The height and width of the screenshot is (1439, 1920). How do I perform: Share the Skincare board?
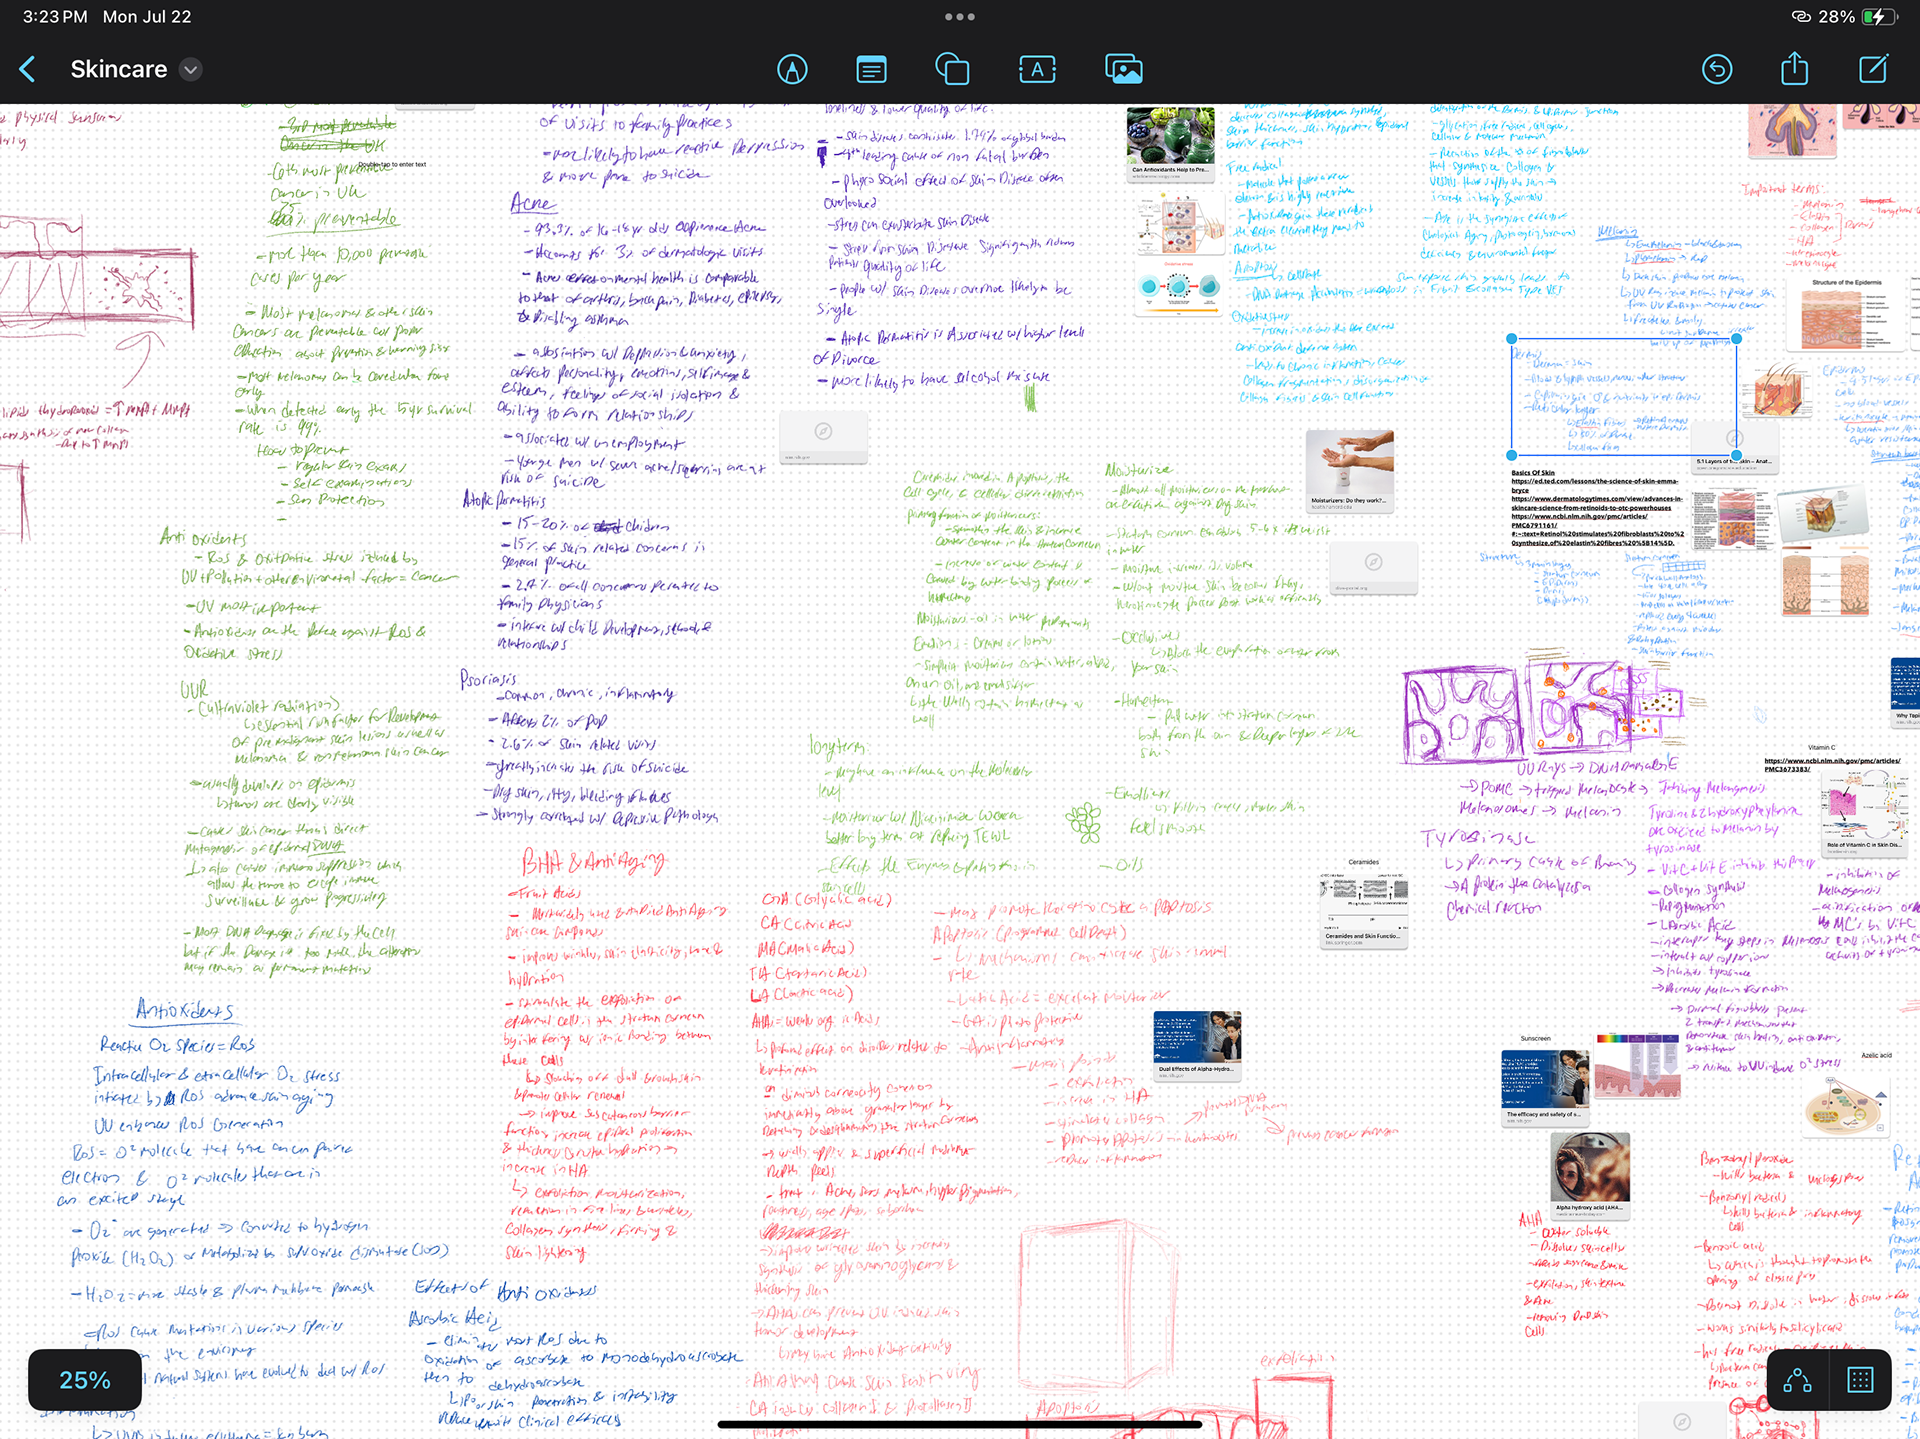pyautogui.click(x=1795, y=69)
